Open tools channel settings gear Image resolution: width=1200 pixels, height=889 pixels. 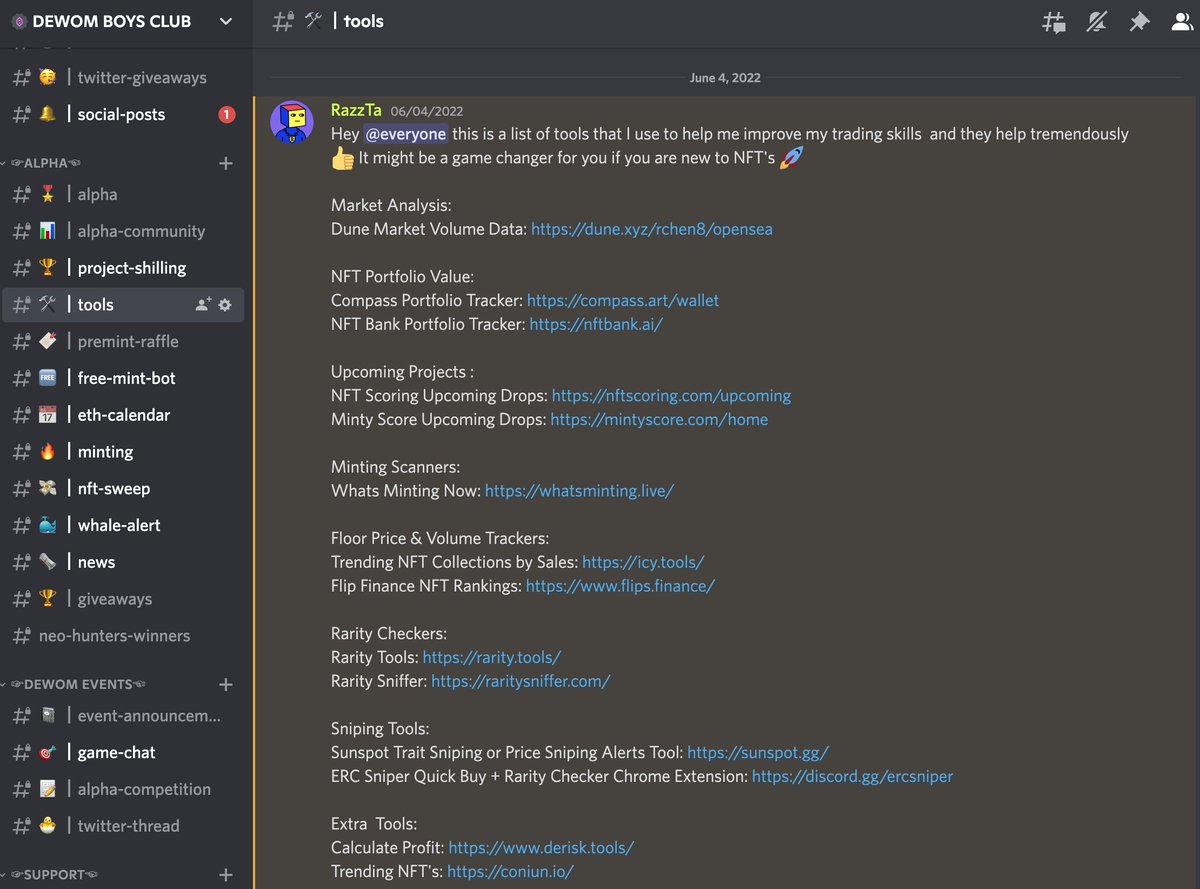(225, 305)
